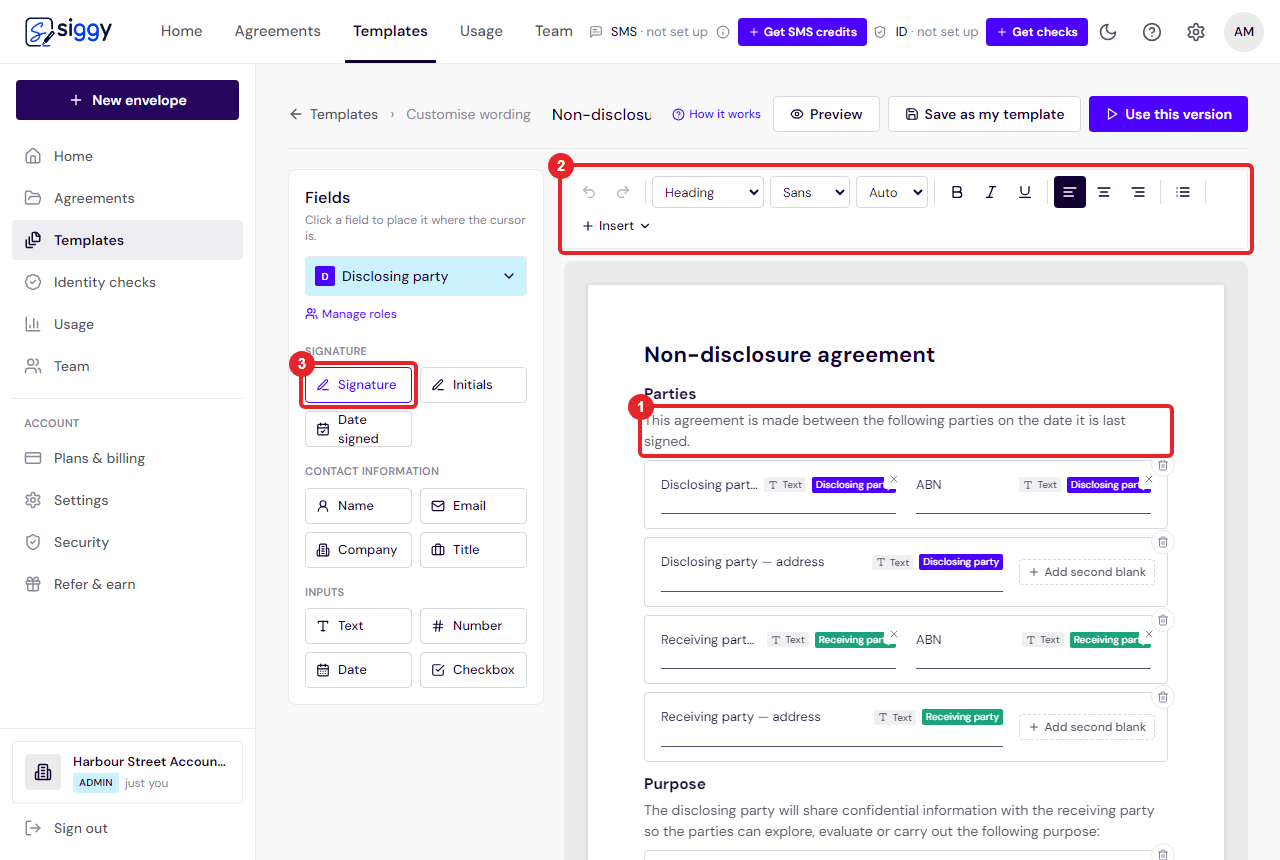Click Use this version button
The width and height of the screenshot is (1280, 860).
pos(1168,114)
